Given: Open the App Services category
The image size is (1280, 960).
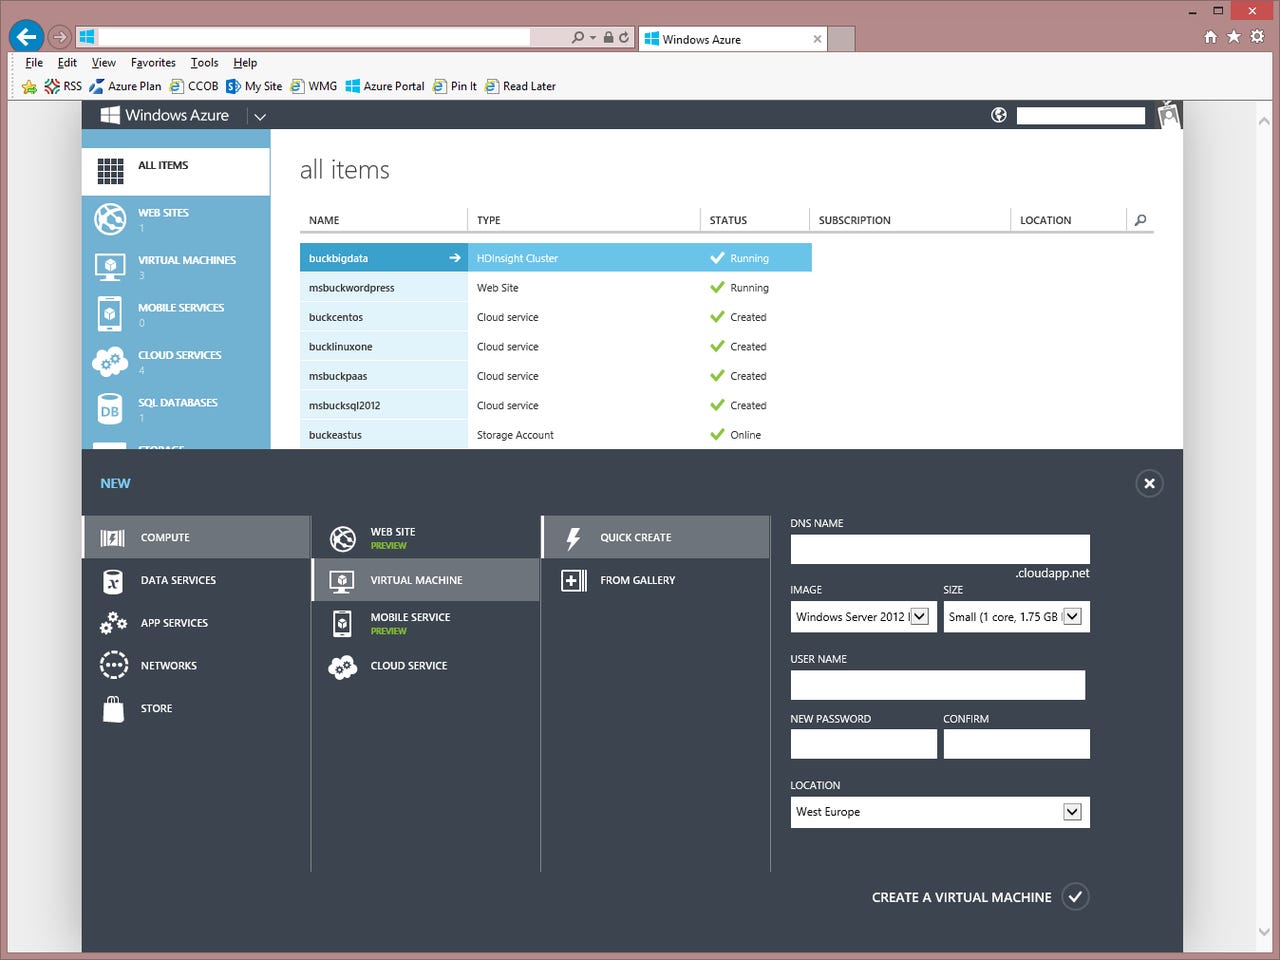Looking at the screenshot, I should (x=113, y=623).
